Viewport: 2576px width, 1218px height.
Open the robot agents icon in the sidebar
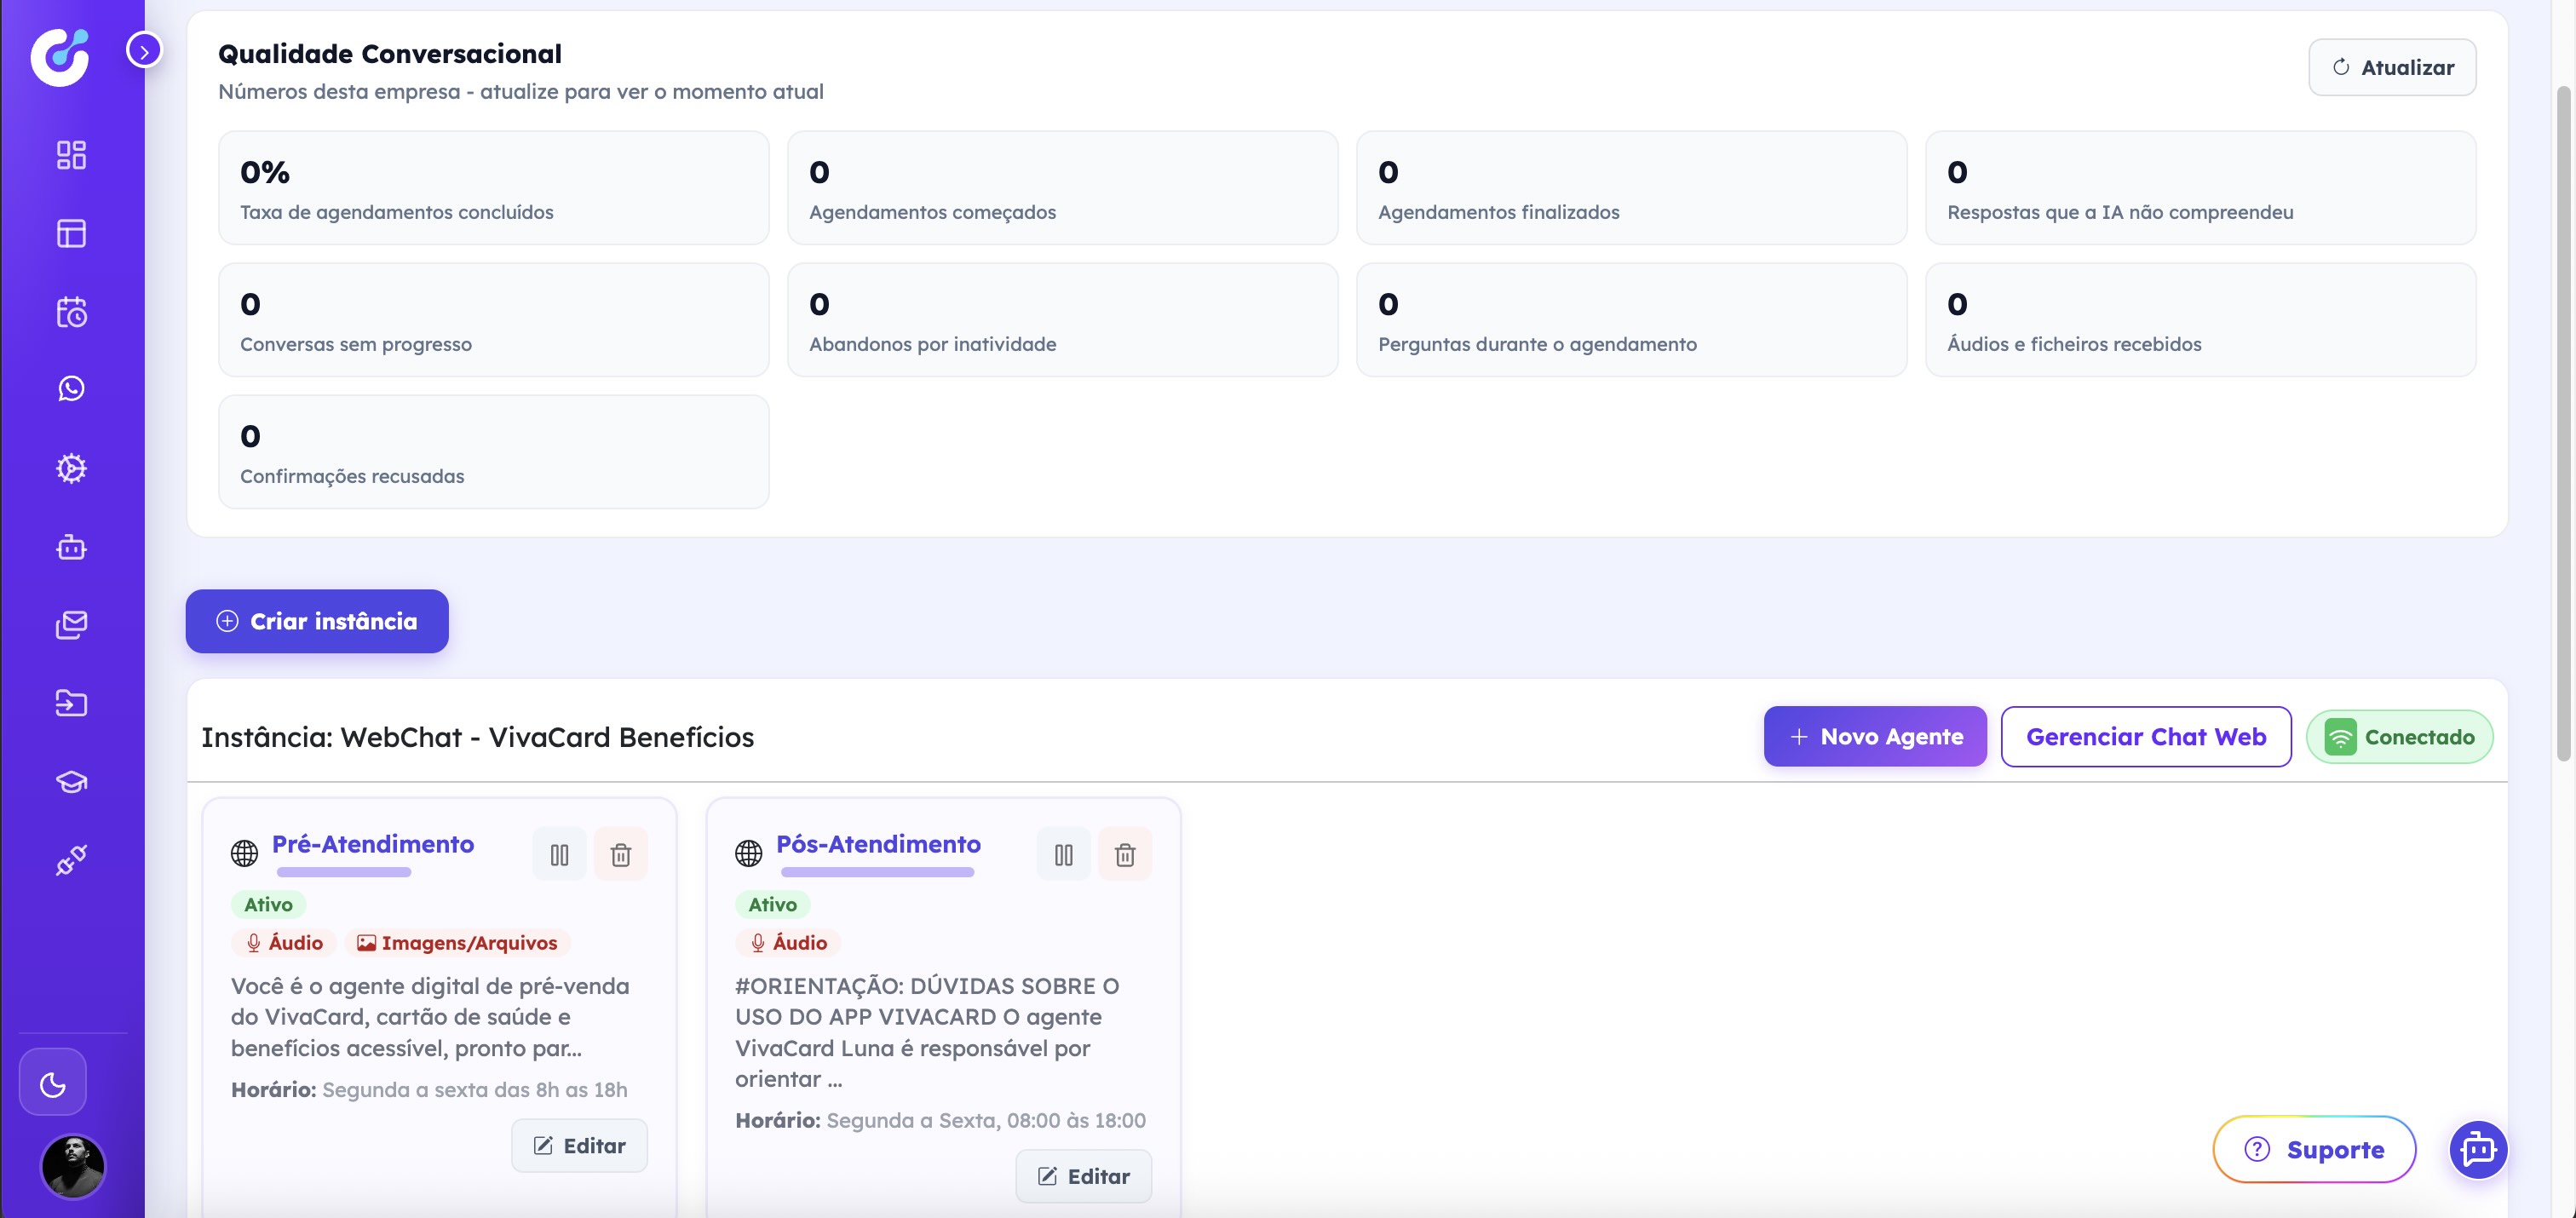click(71, 547)
